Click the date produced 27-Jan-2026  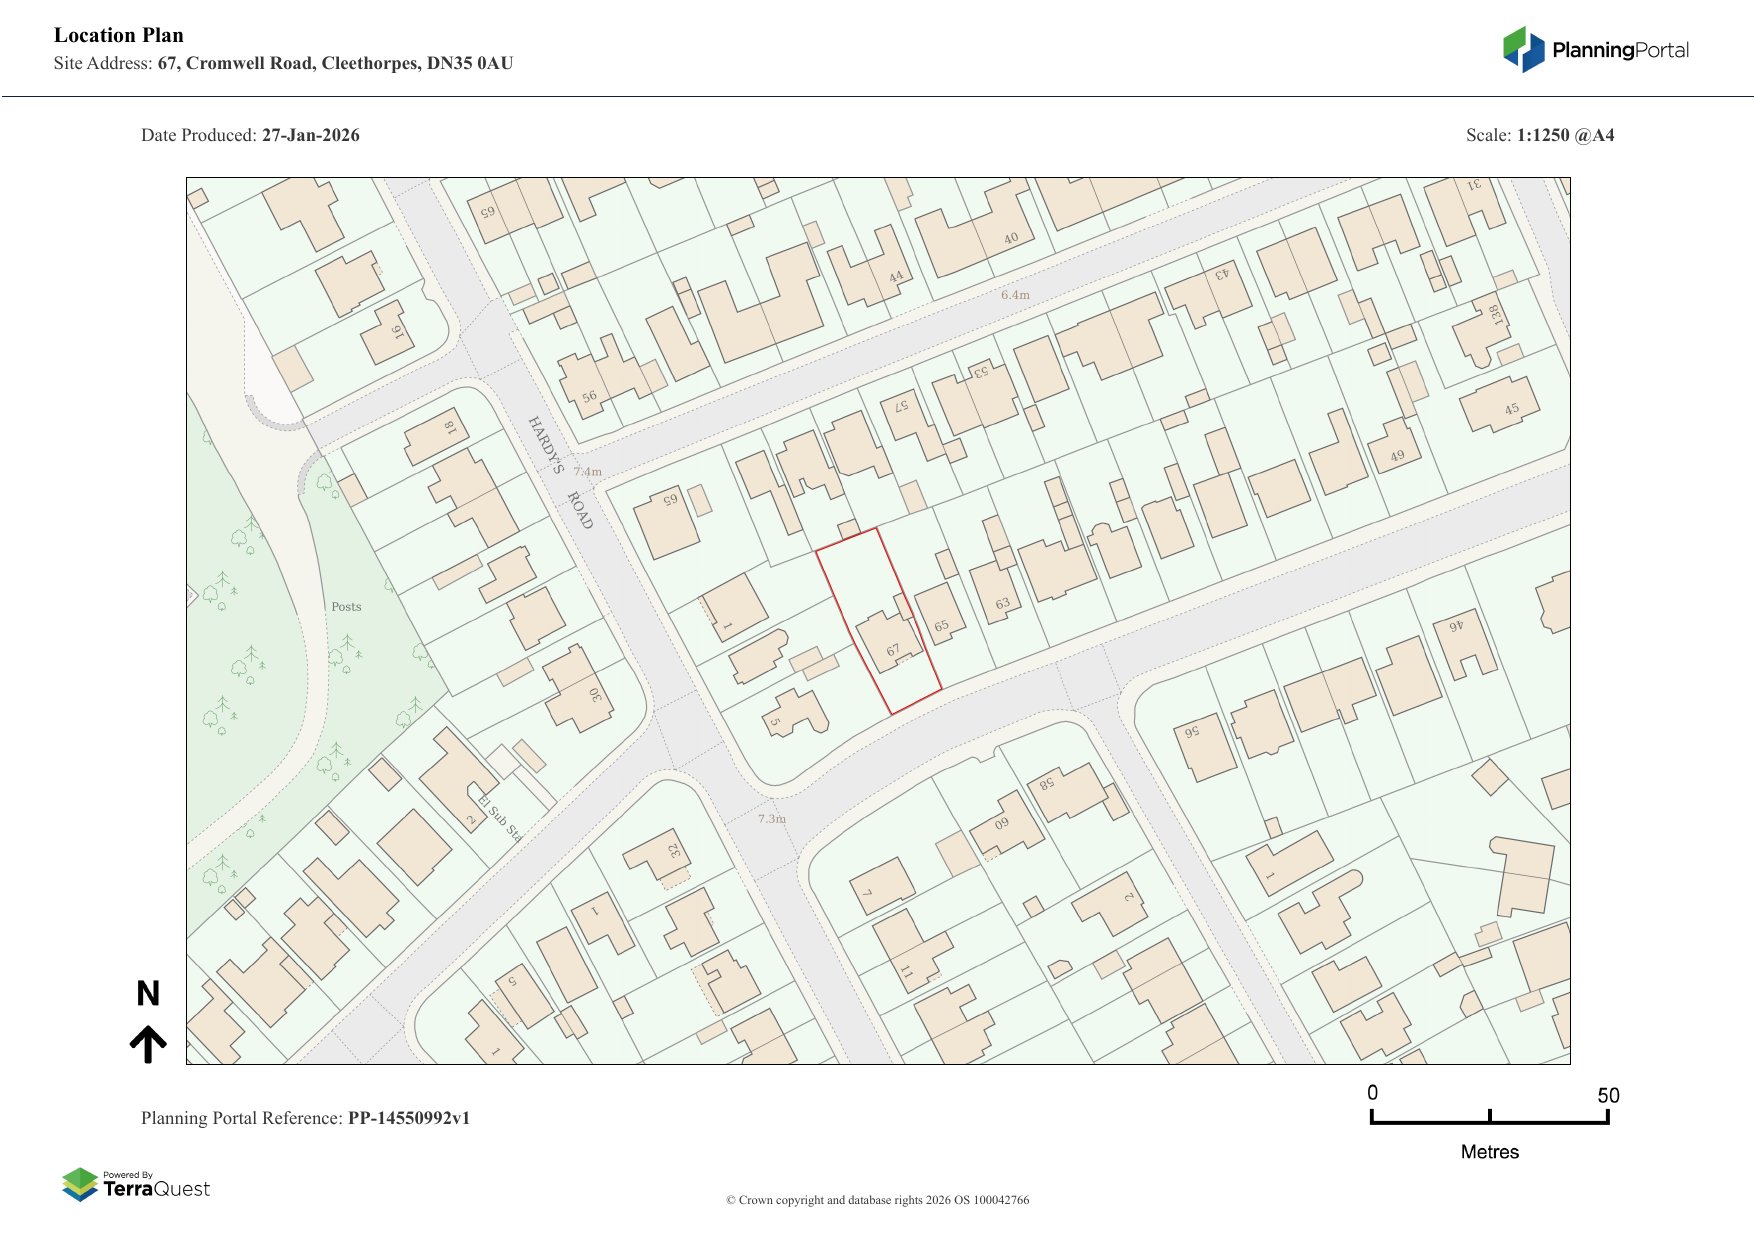(310, 136)
